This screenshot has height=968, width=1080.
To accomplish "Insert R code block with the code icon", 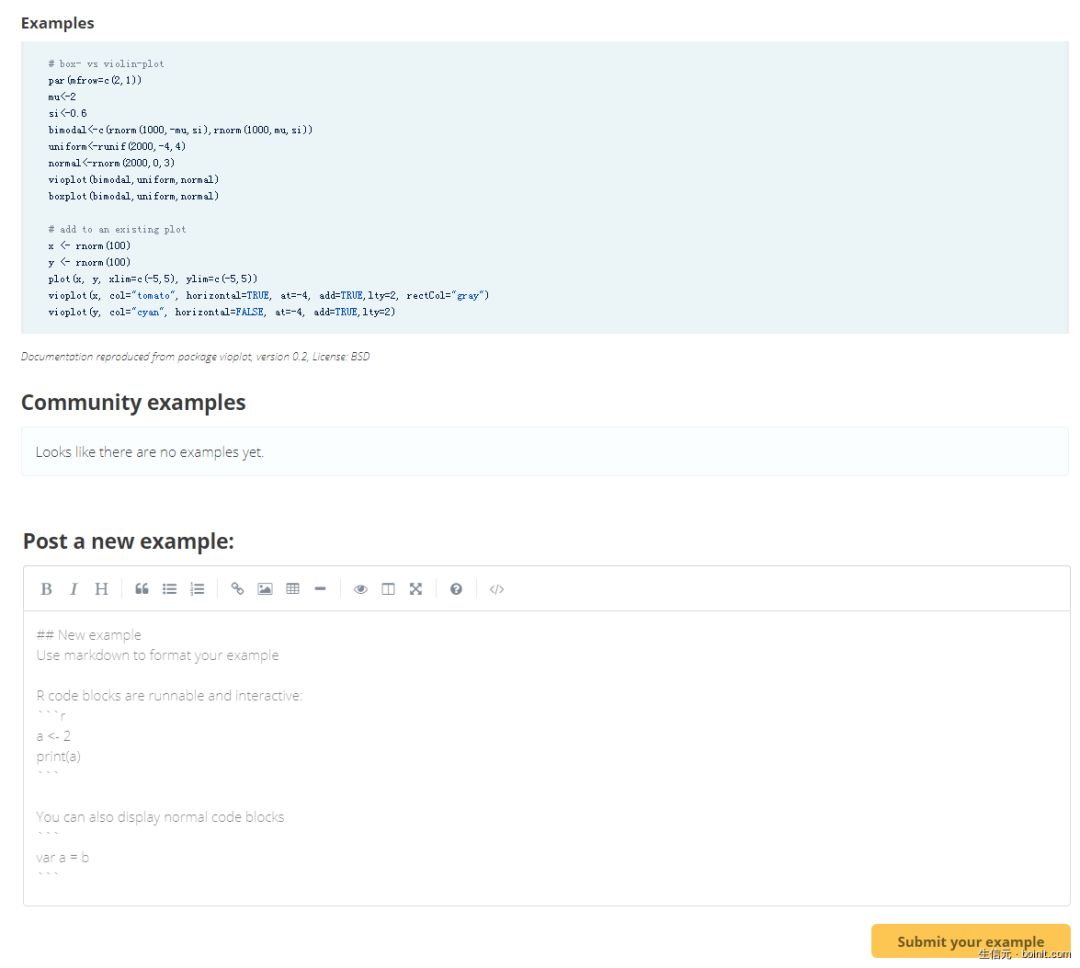I will click(497, 589).
